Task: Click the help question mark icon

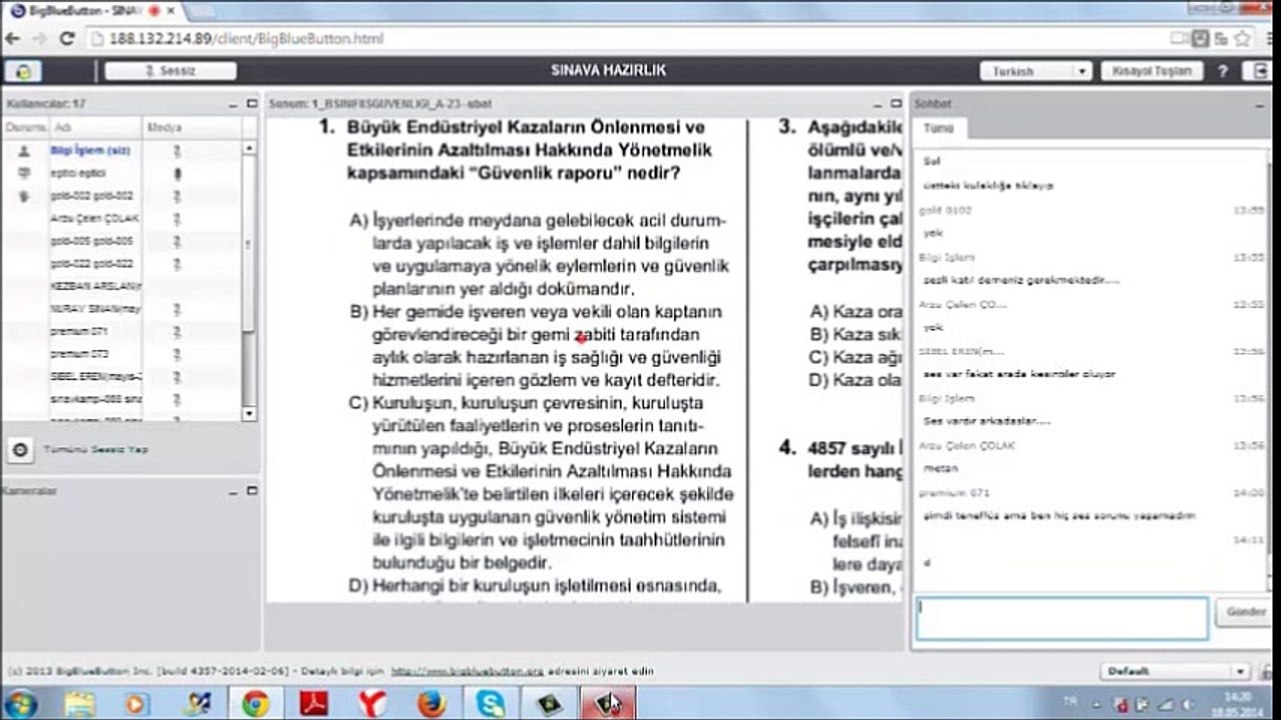Action: coord(1222,71)
